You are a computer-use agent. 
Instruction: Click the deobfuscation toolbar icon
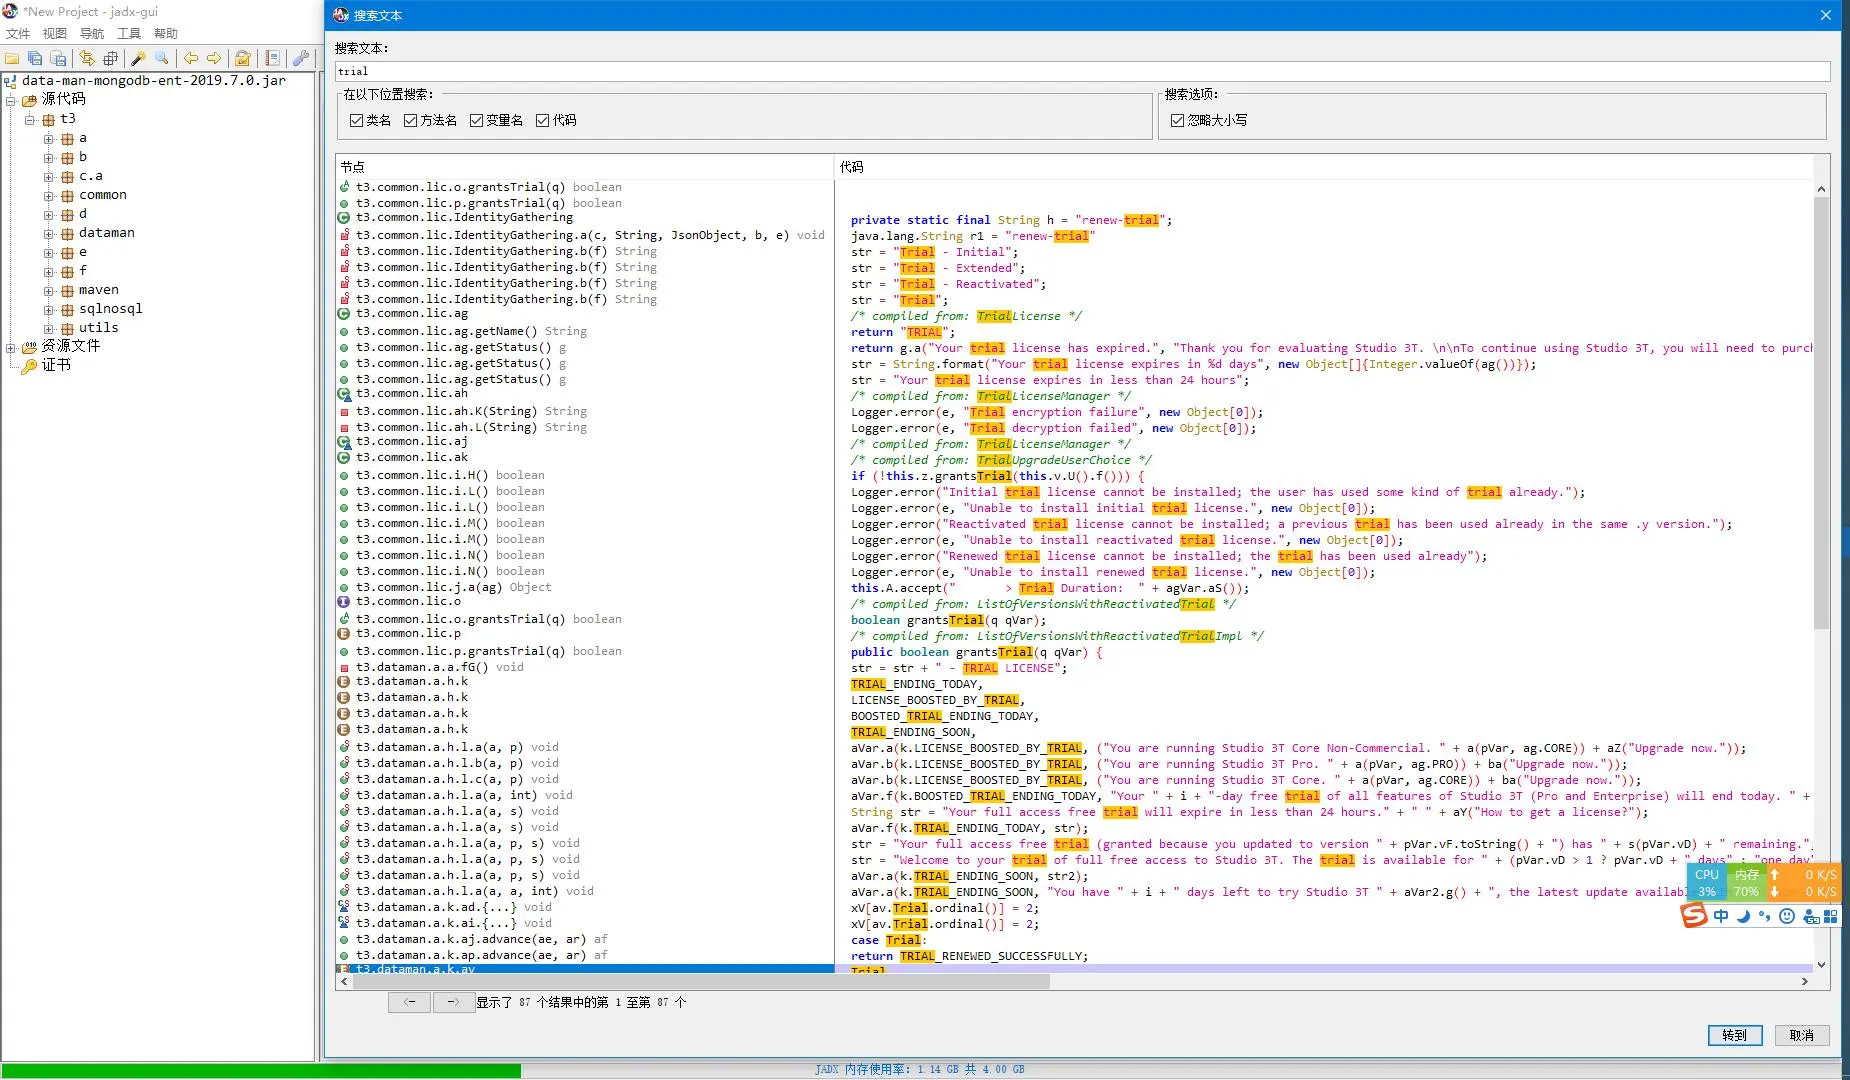click(243, 58)
